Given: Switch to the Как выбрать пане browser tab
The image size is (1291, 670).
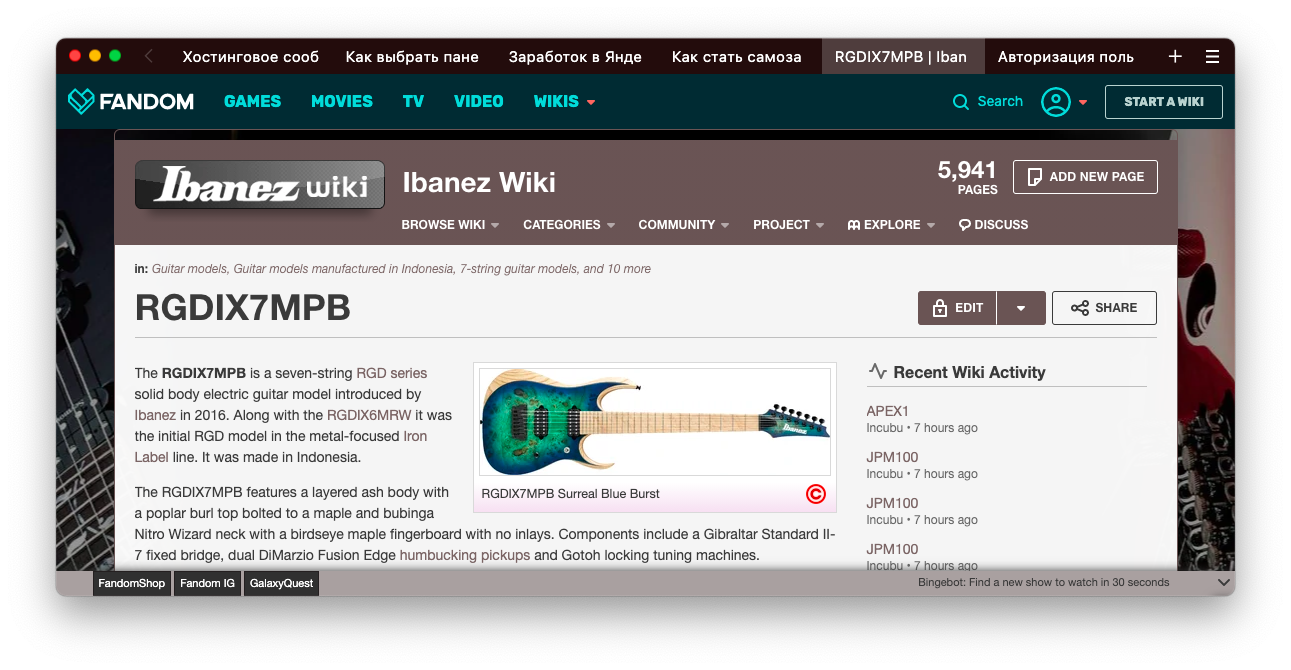Looking at the screenshot, I should [412, 57].
